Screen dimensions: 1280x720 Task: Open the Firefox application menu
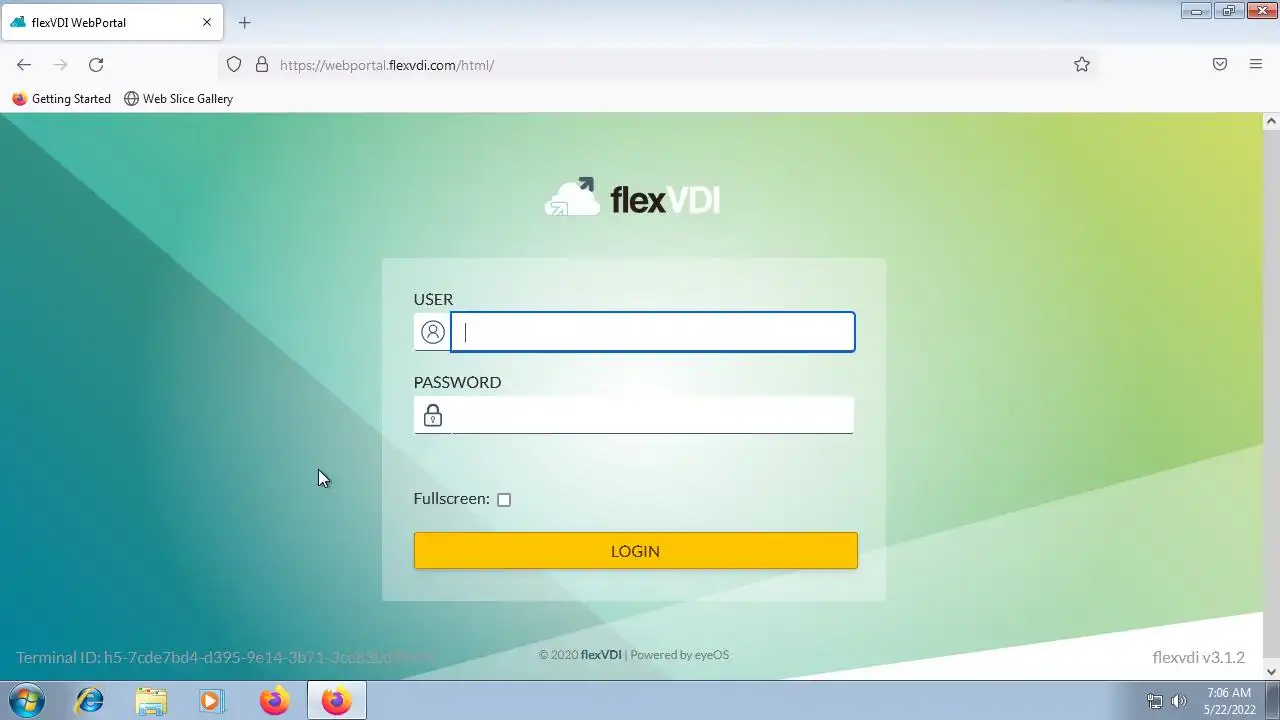pos(1256,64)
